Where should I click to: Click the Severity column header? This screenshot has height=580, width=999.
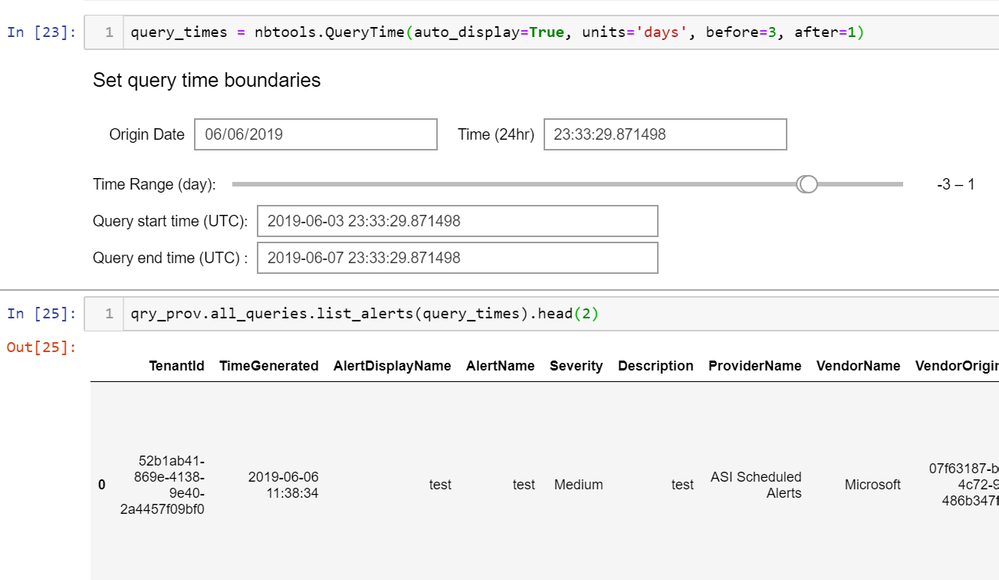click(x=576, y=366)
